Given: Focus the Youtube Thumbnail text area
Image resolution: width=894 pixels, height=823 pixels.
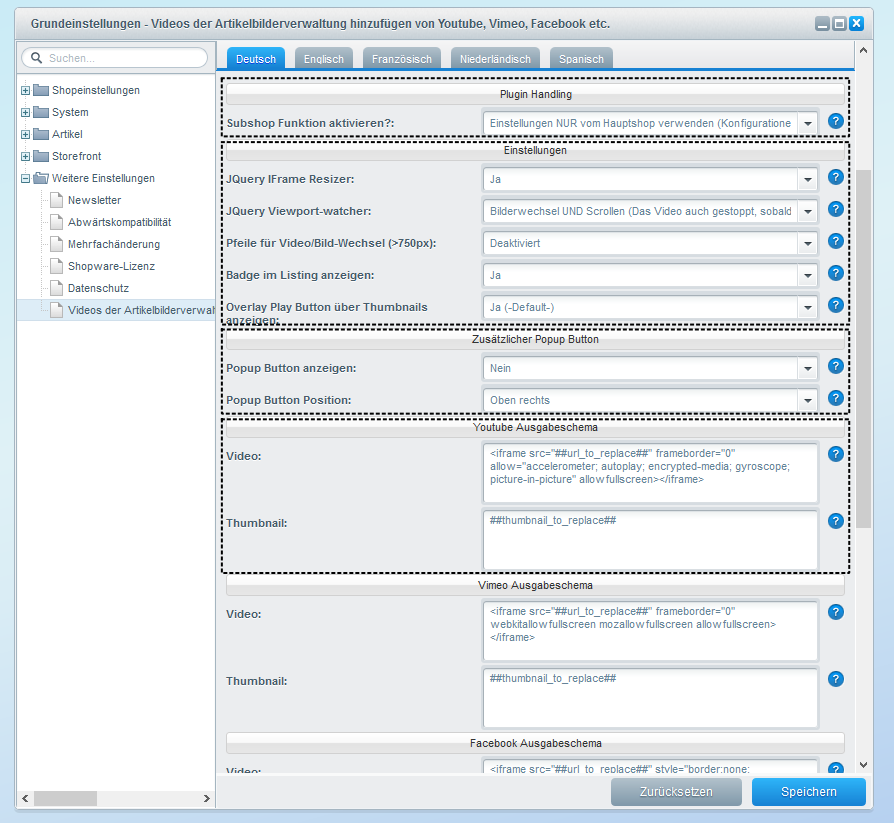Looking at the screenshot, I should point(650,540).
